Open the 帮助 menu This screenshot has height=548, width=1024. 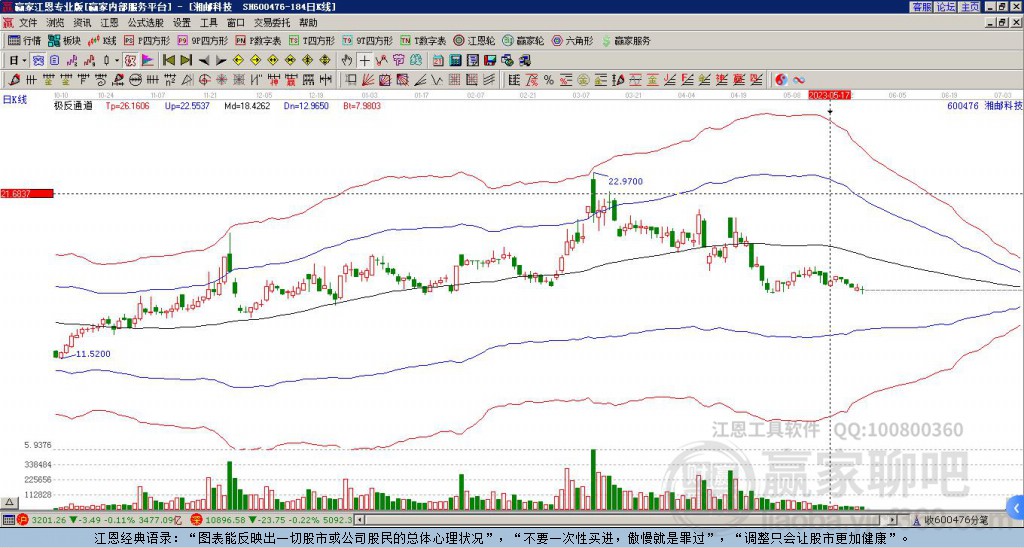tap(308, 23)
